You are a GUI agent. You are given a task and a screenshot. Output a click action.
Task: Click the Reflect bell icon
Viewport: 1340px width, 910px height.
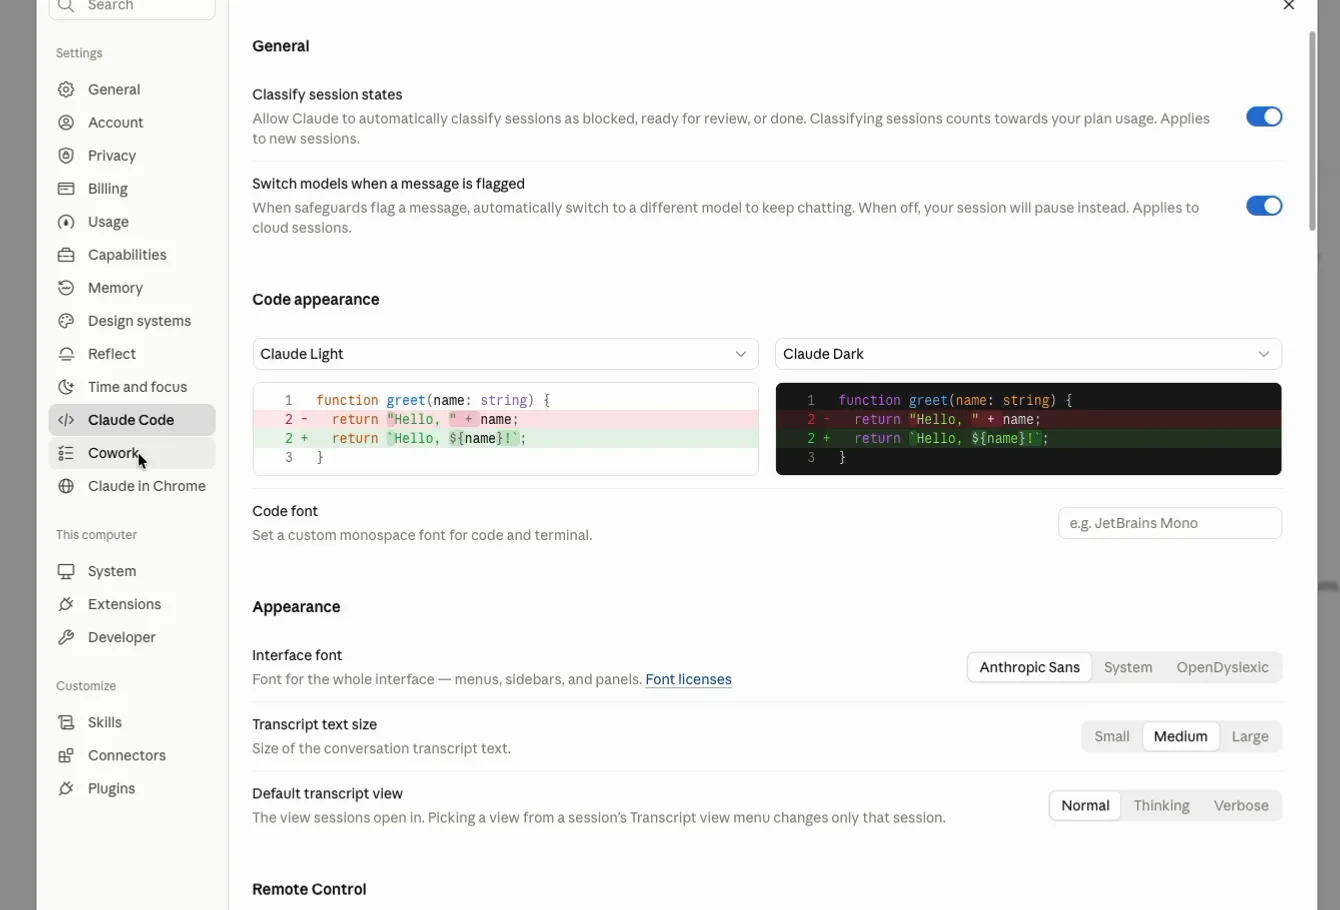66,354
